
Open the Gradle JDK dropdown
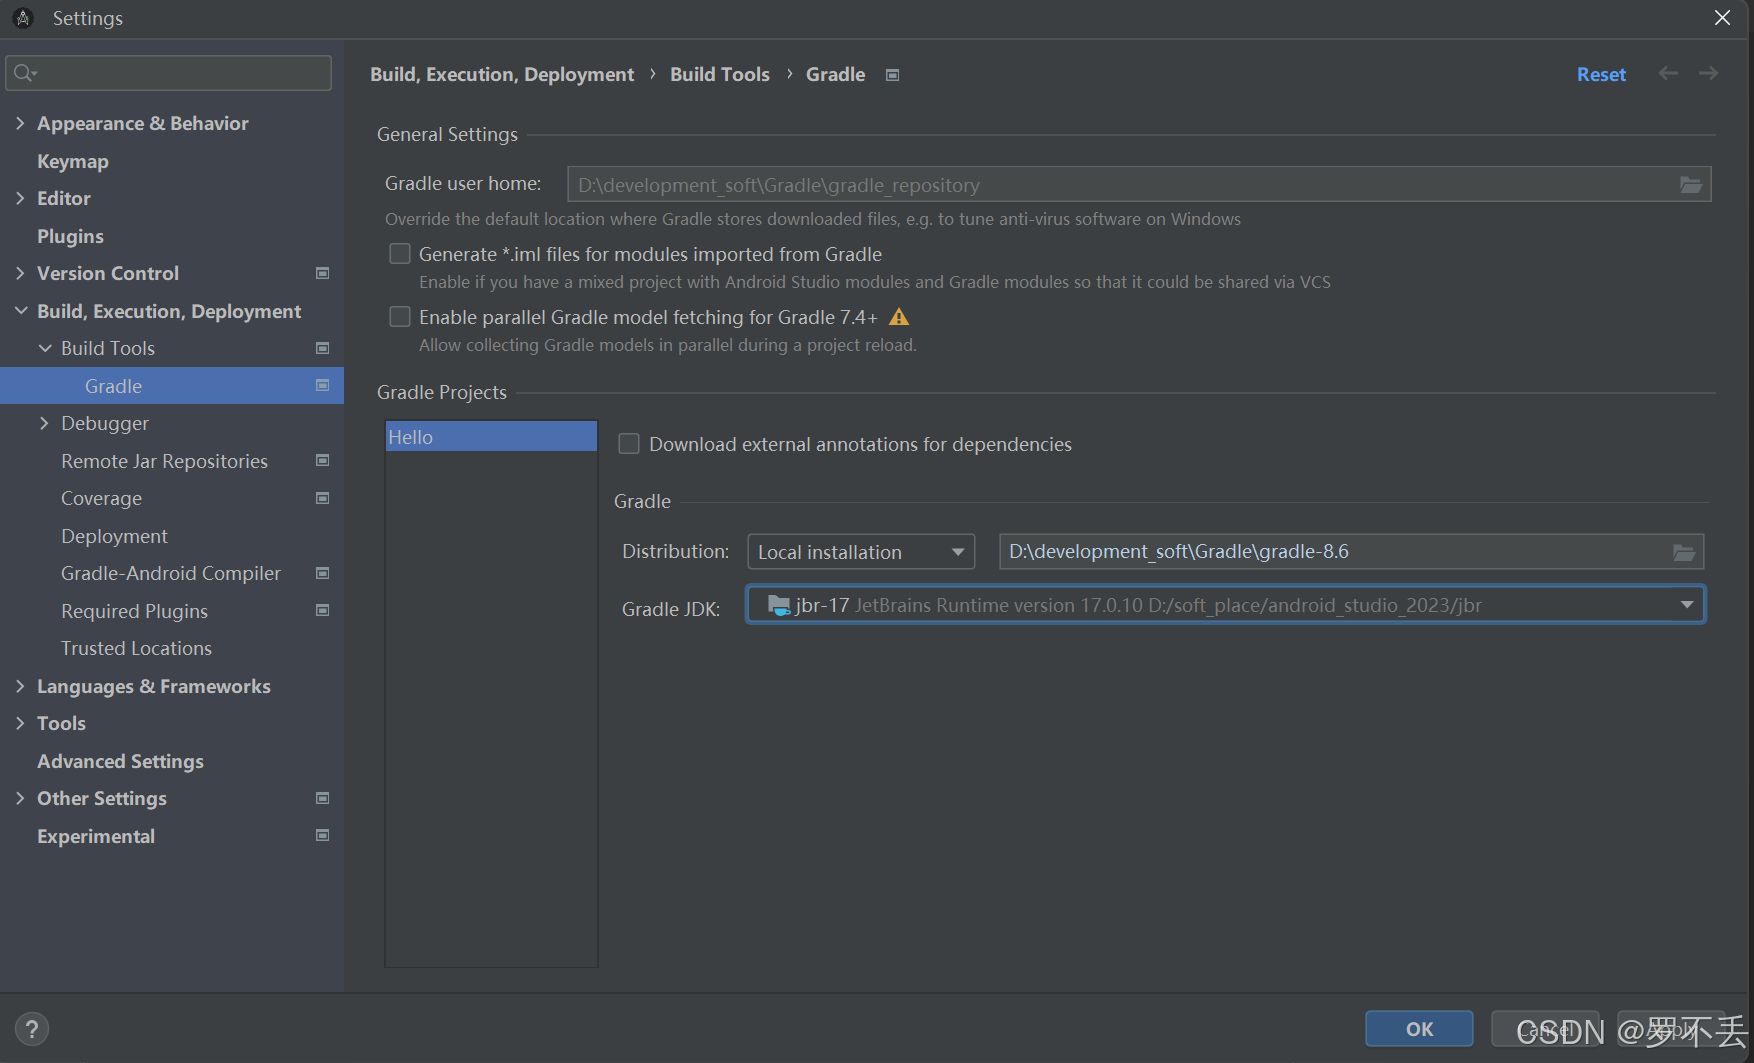[1686, 604]
